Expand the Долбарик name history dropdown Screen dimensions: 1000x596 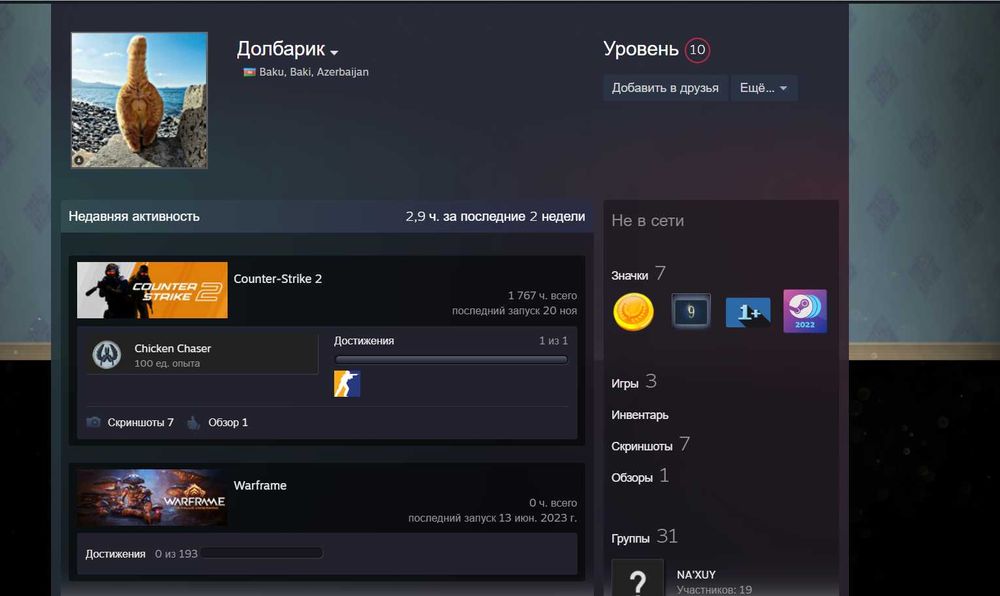point(334,52)
